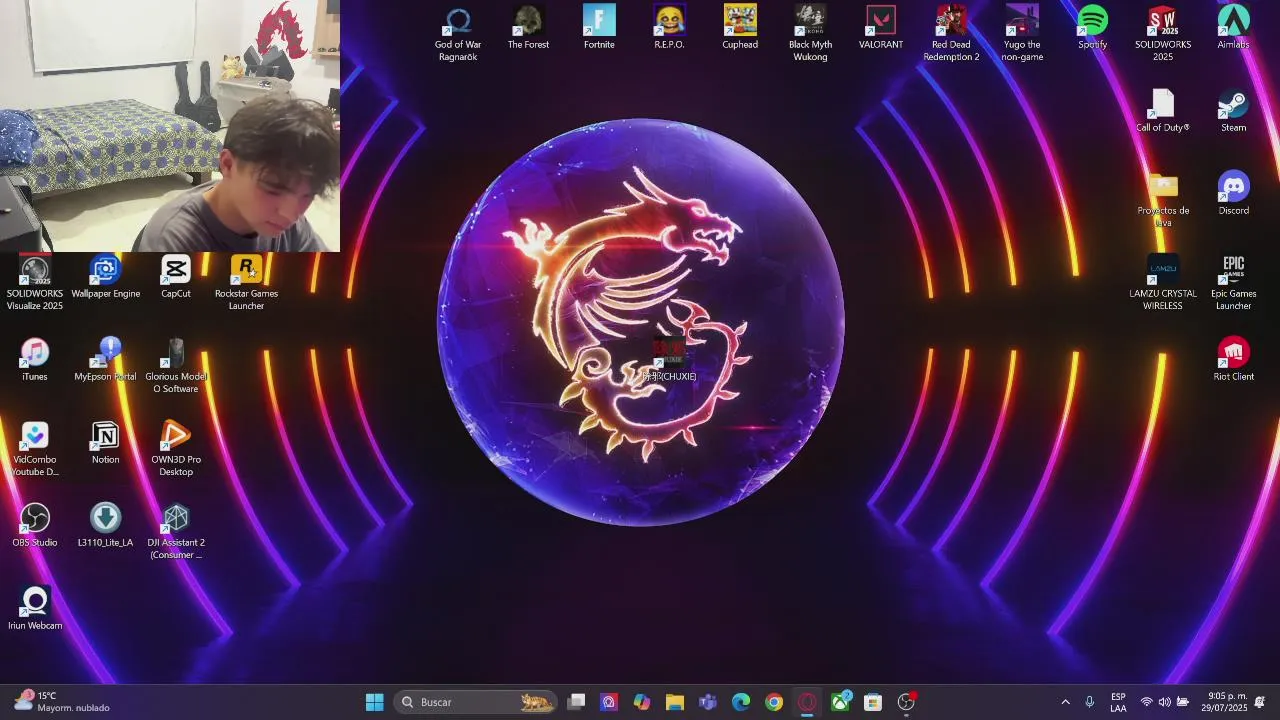
Task: Open the notifications bell icon
Action: (x=1260, y=702)
